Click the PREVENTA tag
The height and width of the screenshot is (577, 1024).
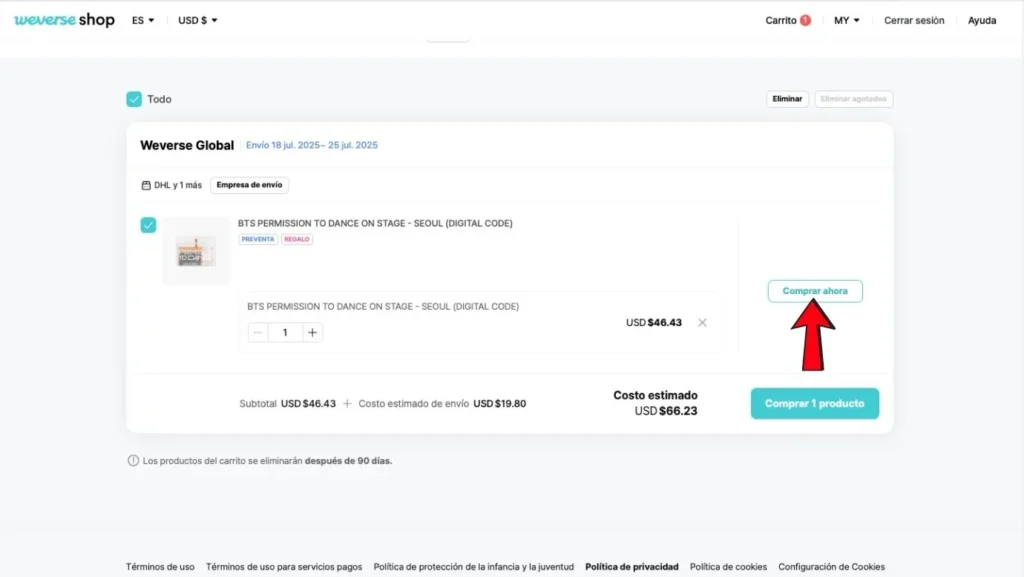click(x=258, y=239)
